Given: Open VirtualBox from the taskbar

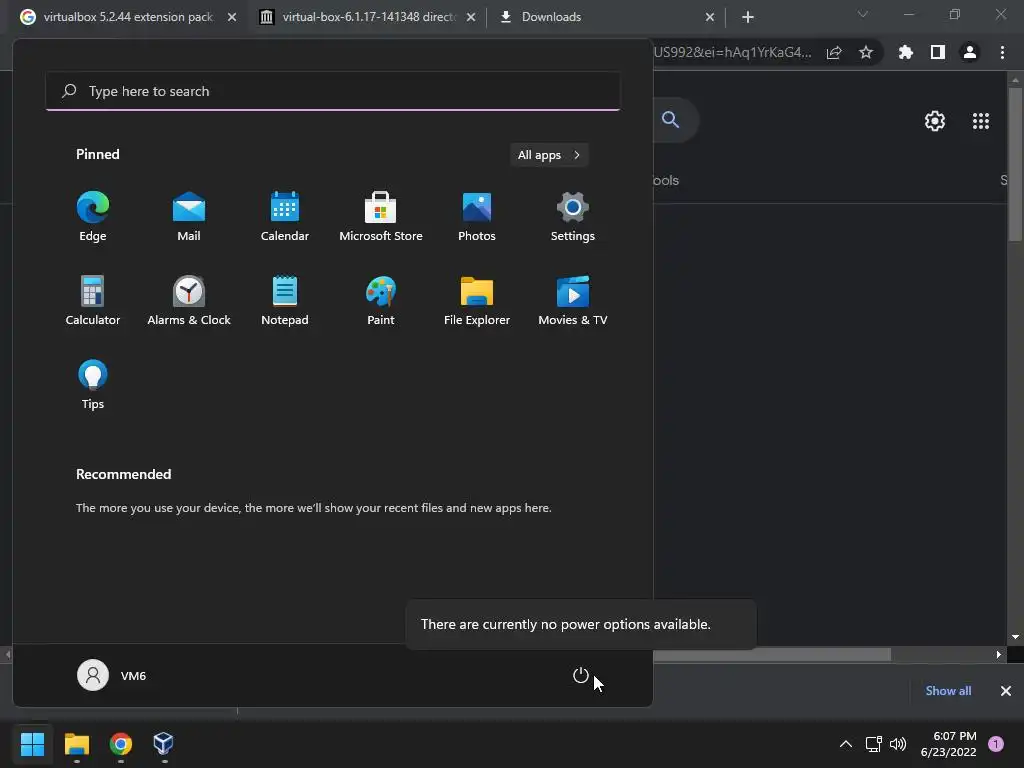Looking at the screenshot, I should [x=164, y=744].
